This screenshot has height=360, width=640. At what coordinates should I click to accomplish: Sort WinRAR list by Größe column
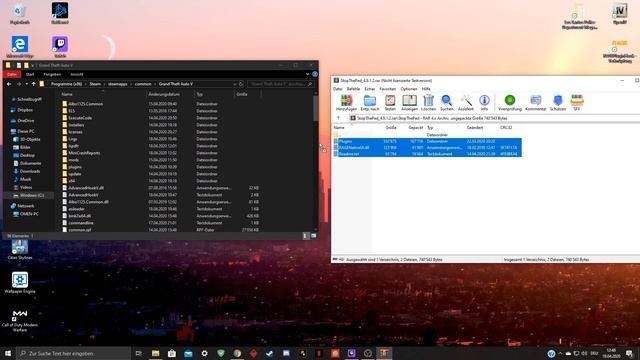pyautogui.click(x=391, y=128)
